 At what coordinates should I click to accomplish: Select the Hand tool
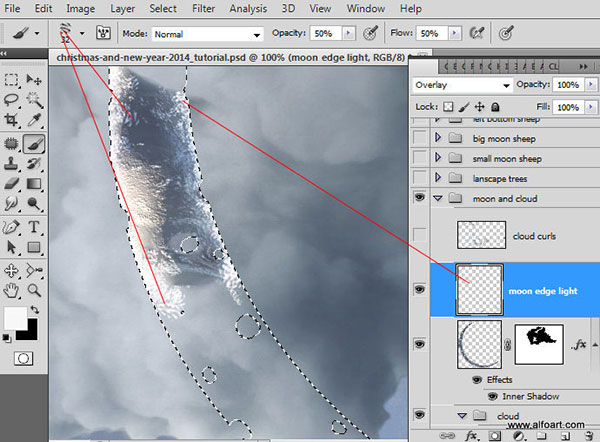point(11,291)
